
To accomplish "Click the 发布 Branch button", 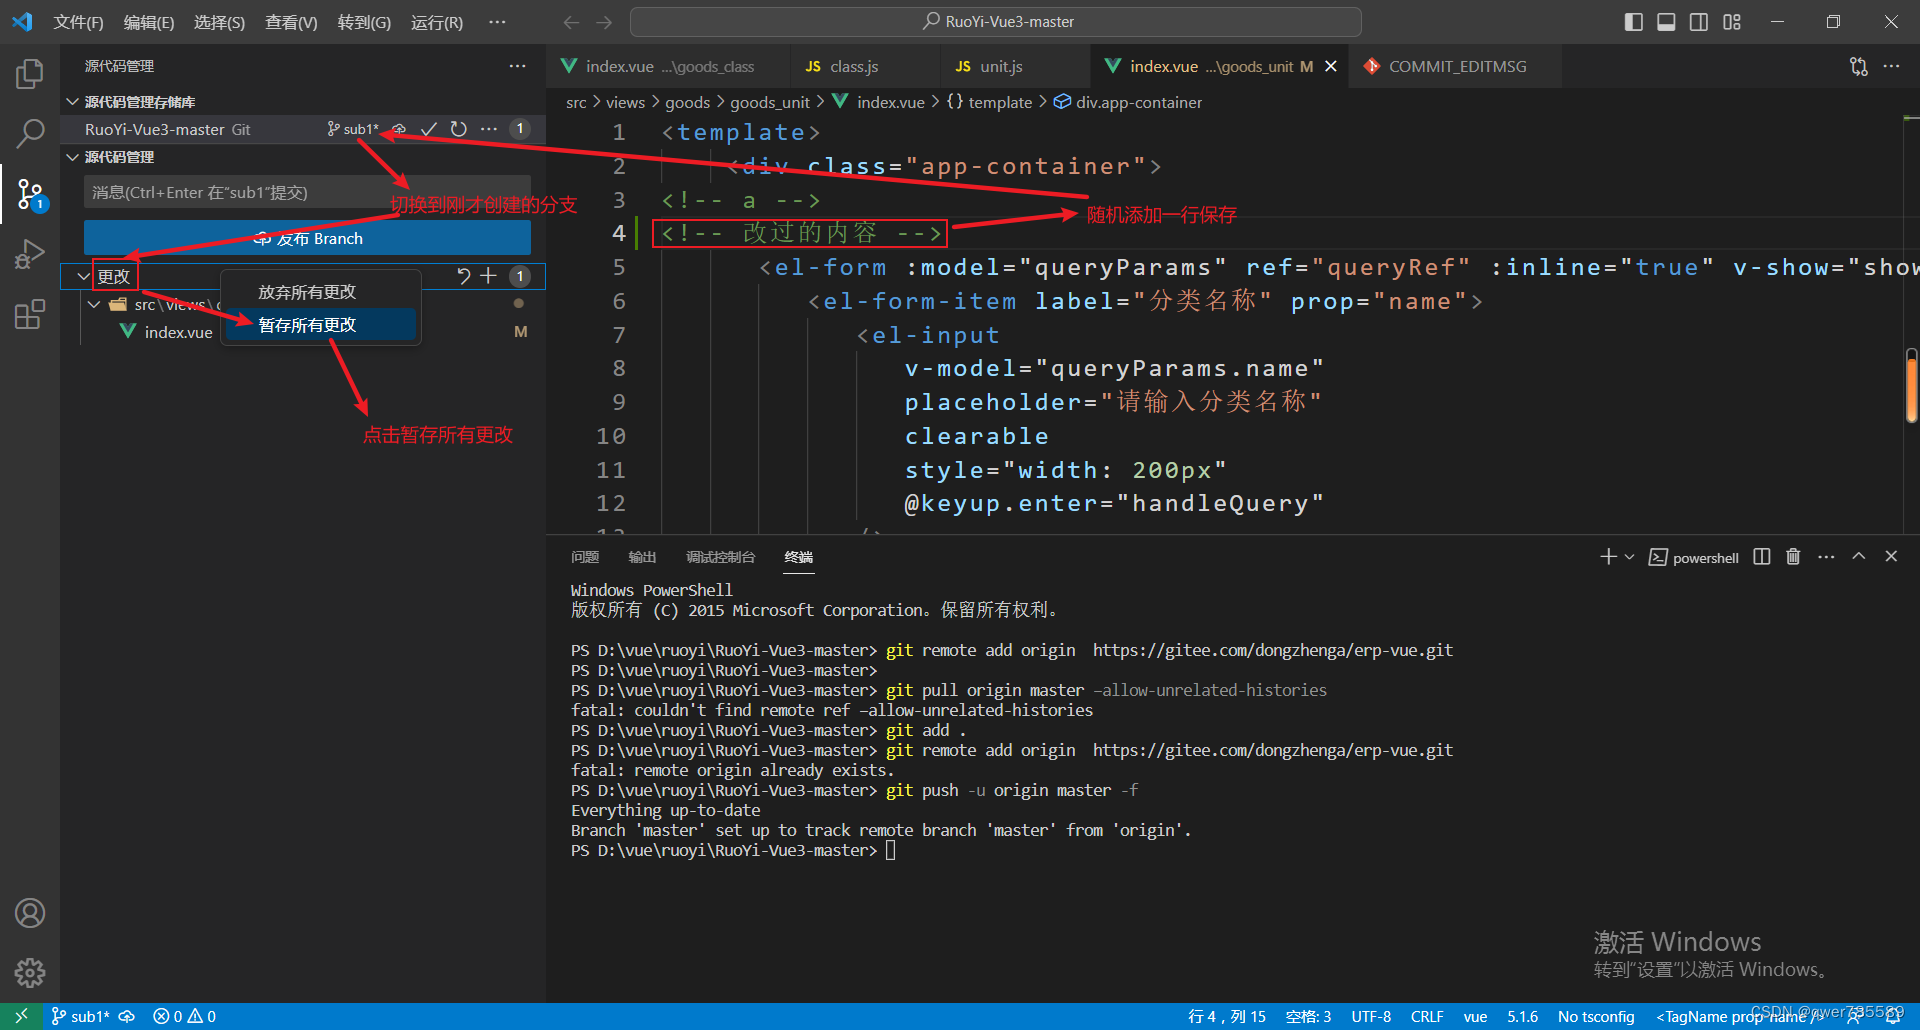I will click(307, 238).
